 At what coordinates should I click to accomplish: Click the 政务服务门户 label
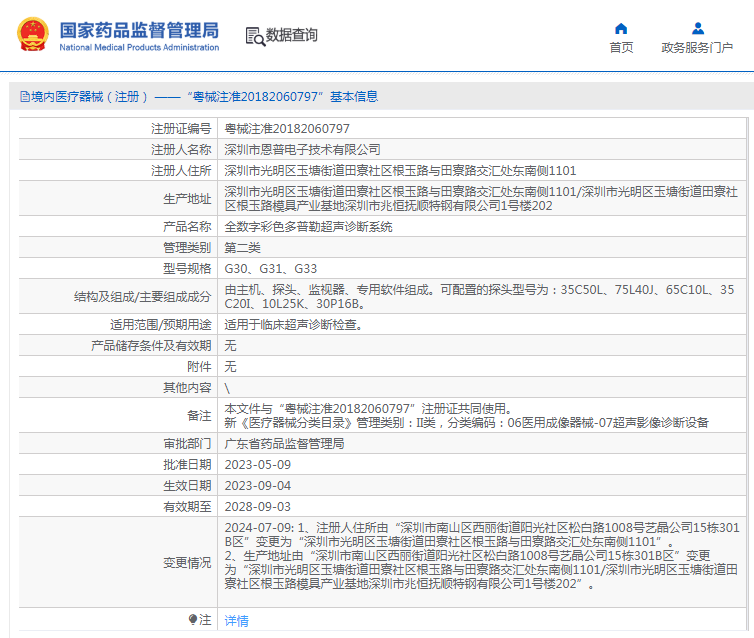[697, 48]
